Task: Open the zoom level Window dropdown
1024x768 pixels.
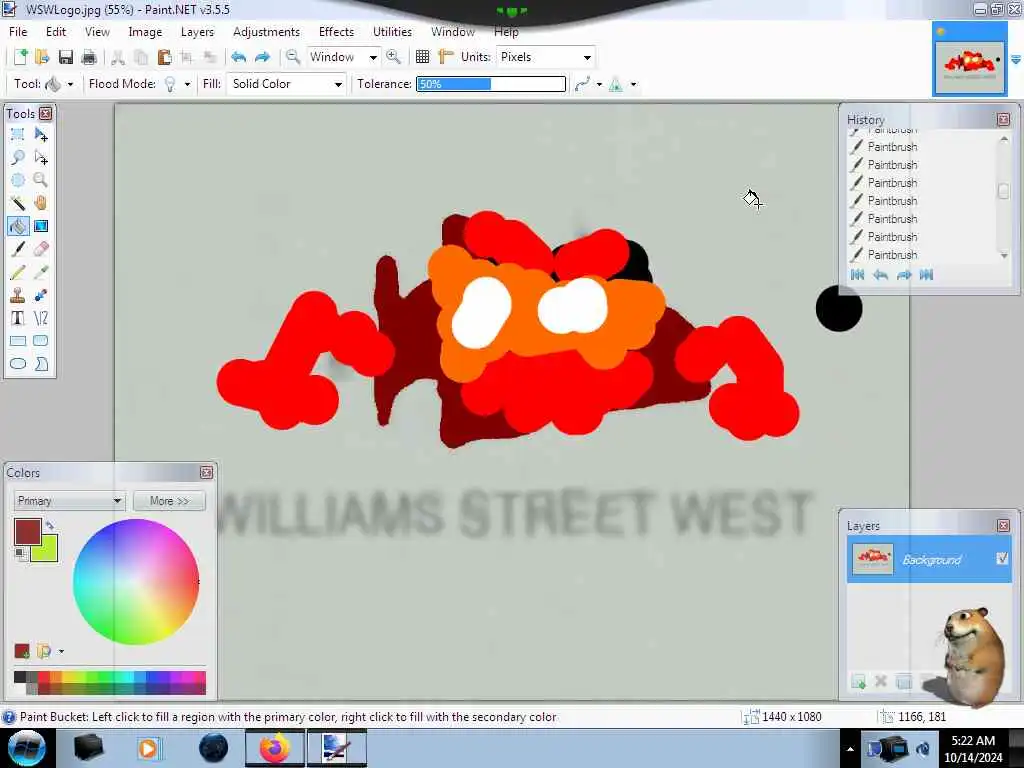Action: coord(343,57)
